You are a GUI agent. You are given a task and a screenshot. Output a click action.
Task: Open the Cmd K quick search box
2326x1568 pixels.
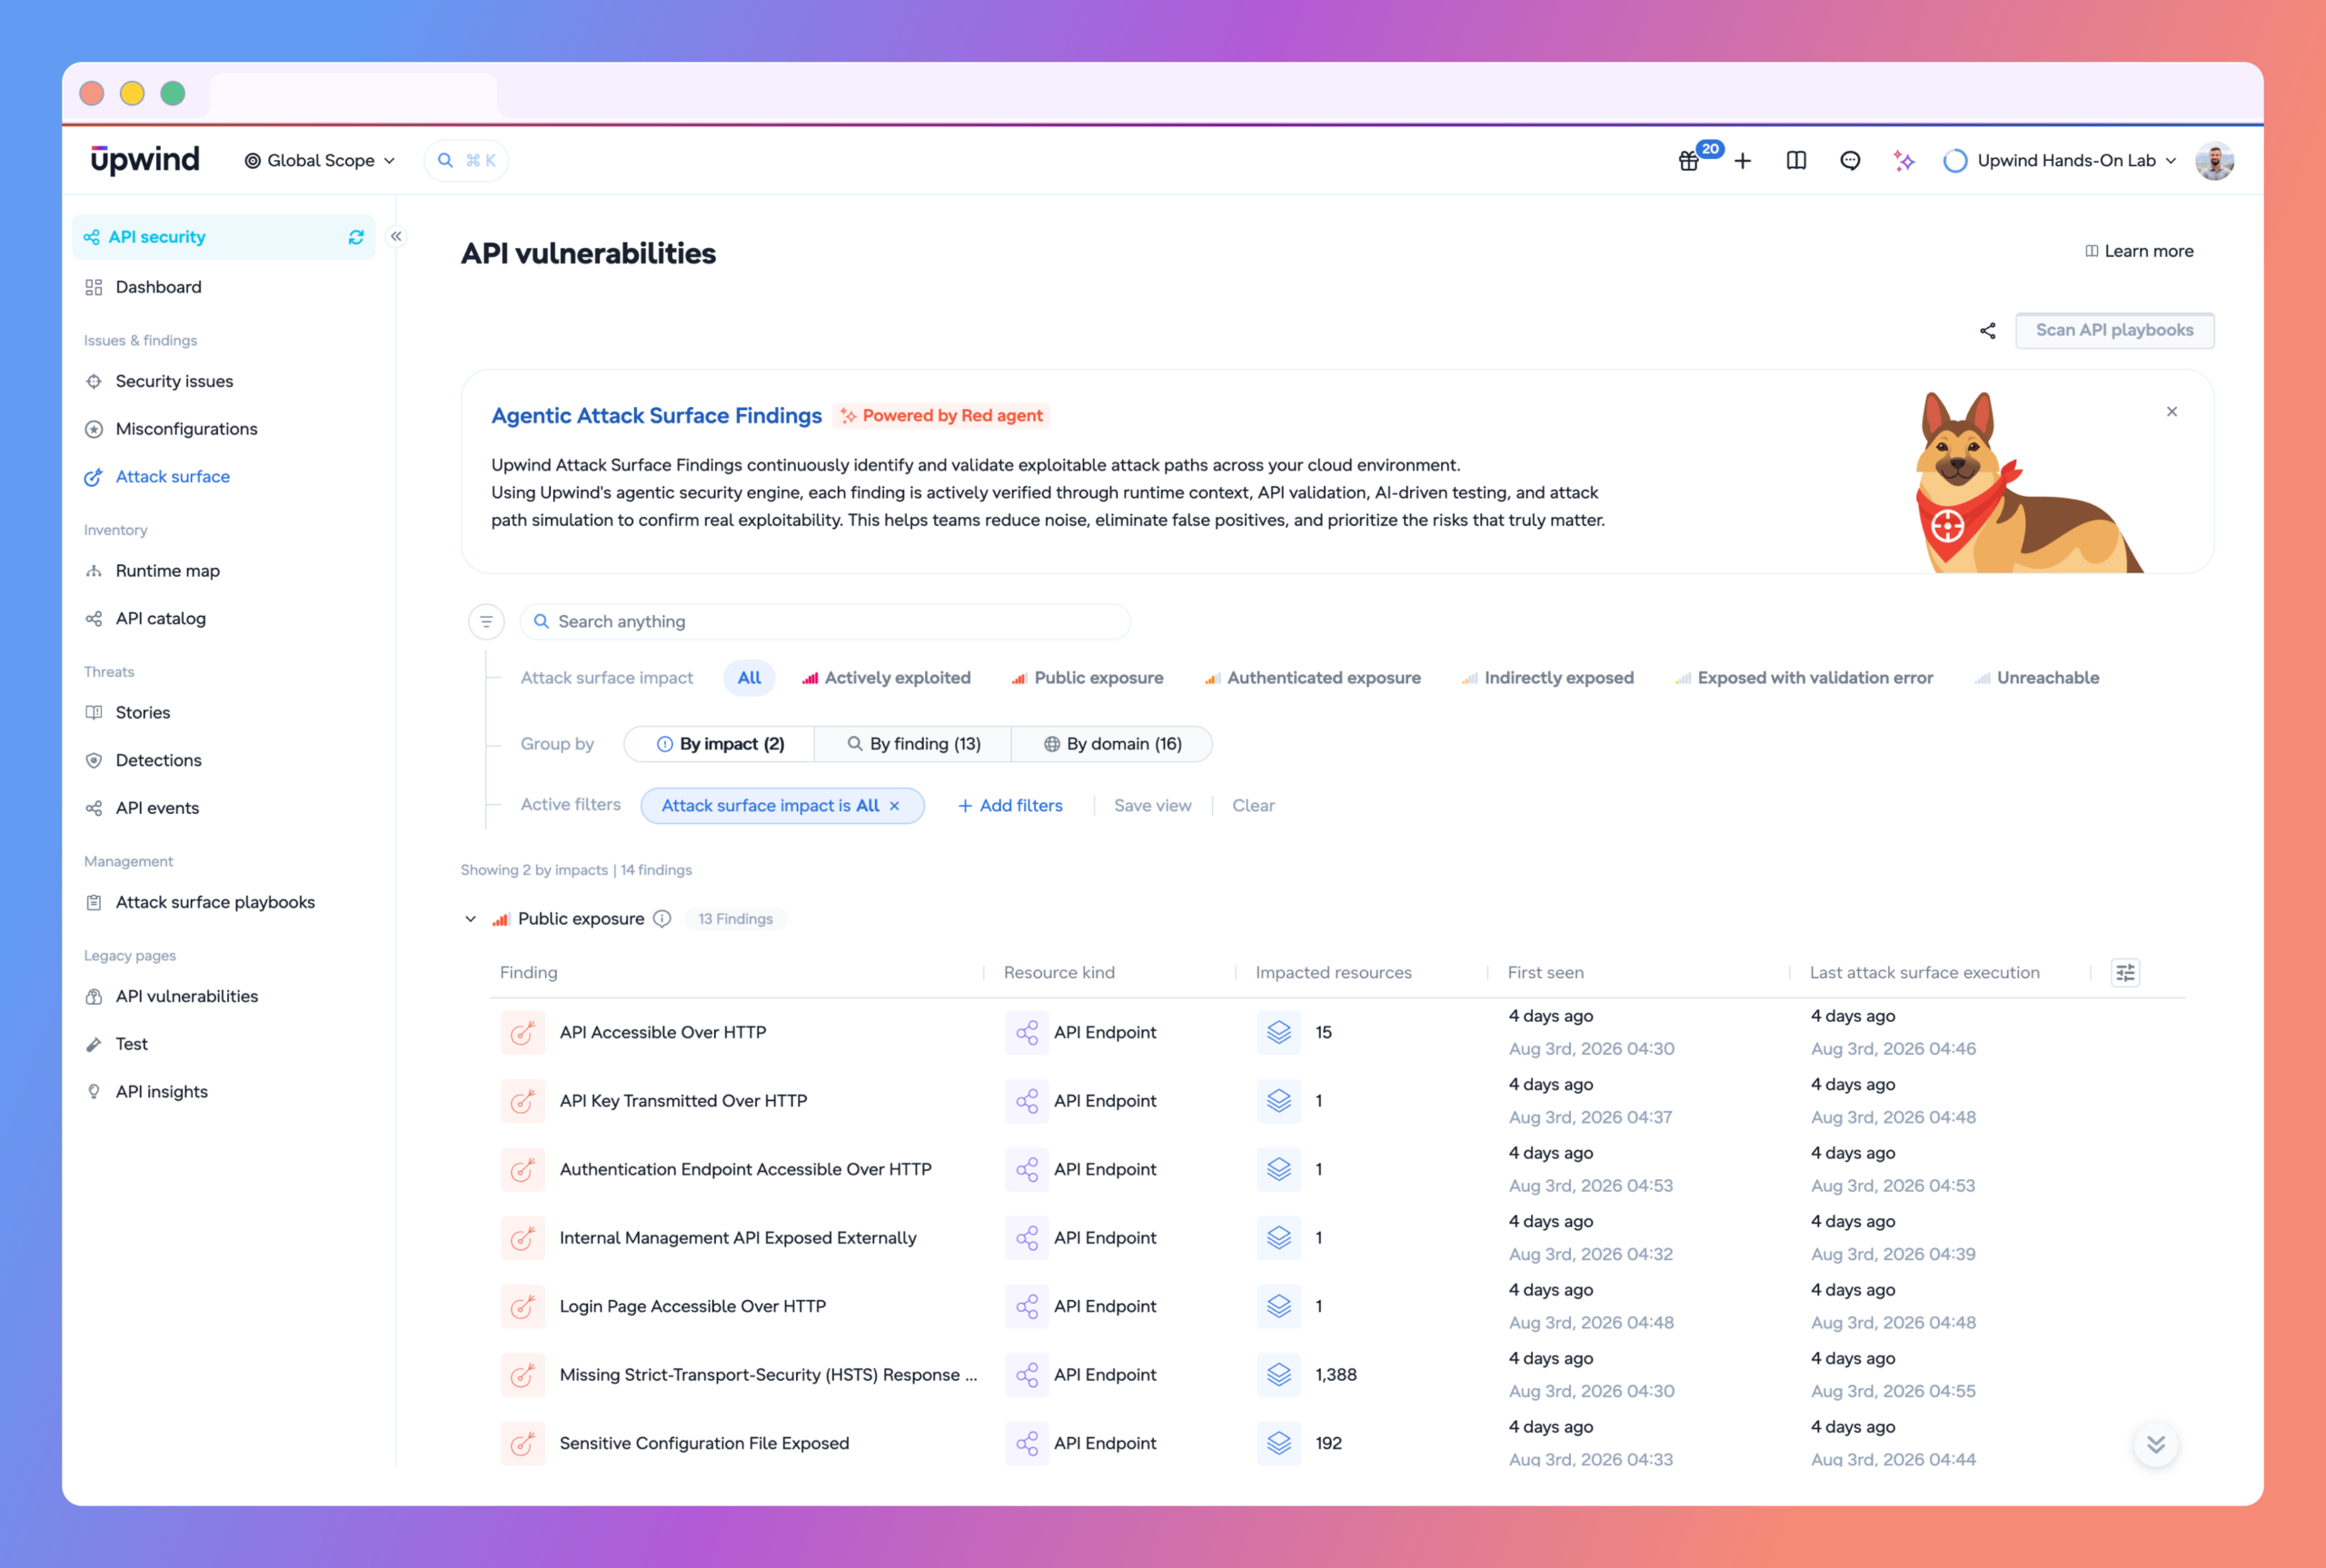pyautogui.click(x=467, y=161)
